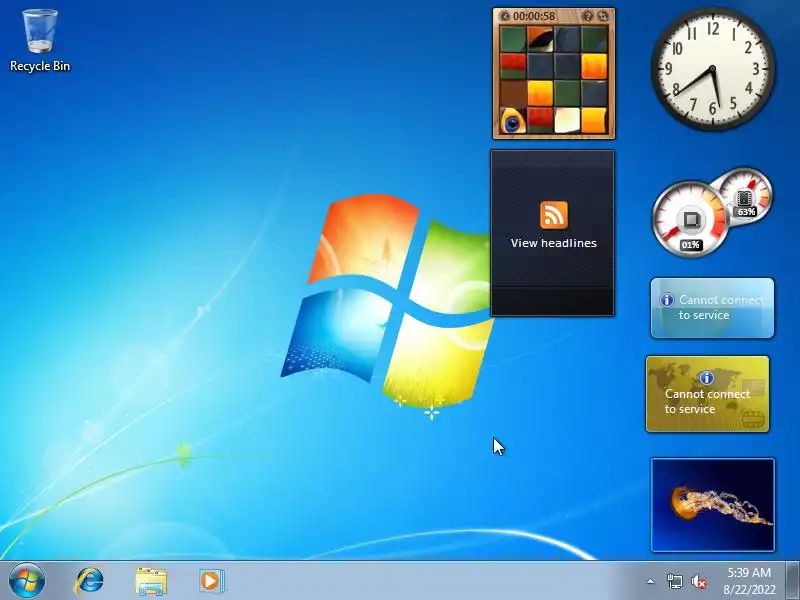This screenshot has width=800, height=600.
Task: Show hidden tray icons arrow
Action: pos(651,581)
